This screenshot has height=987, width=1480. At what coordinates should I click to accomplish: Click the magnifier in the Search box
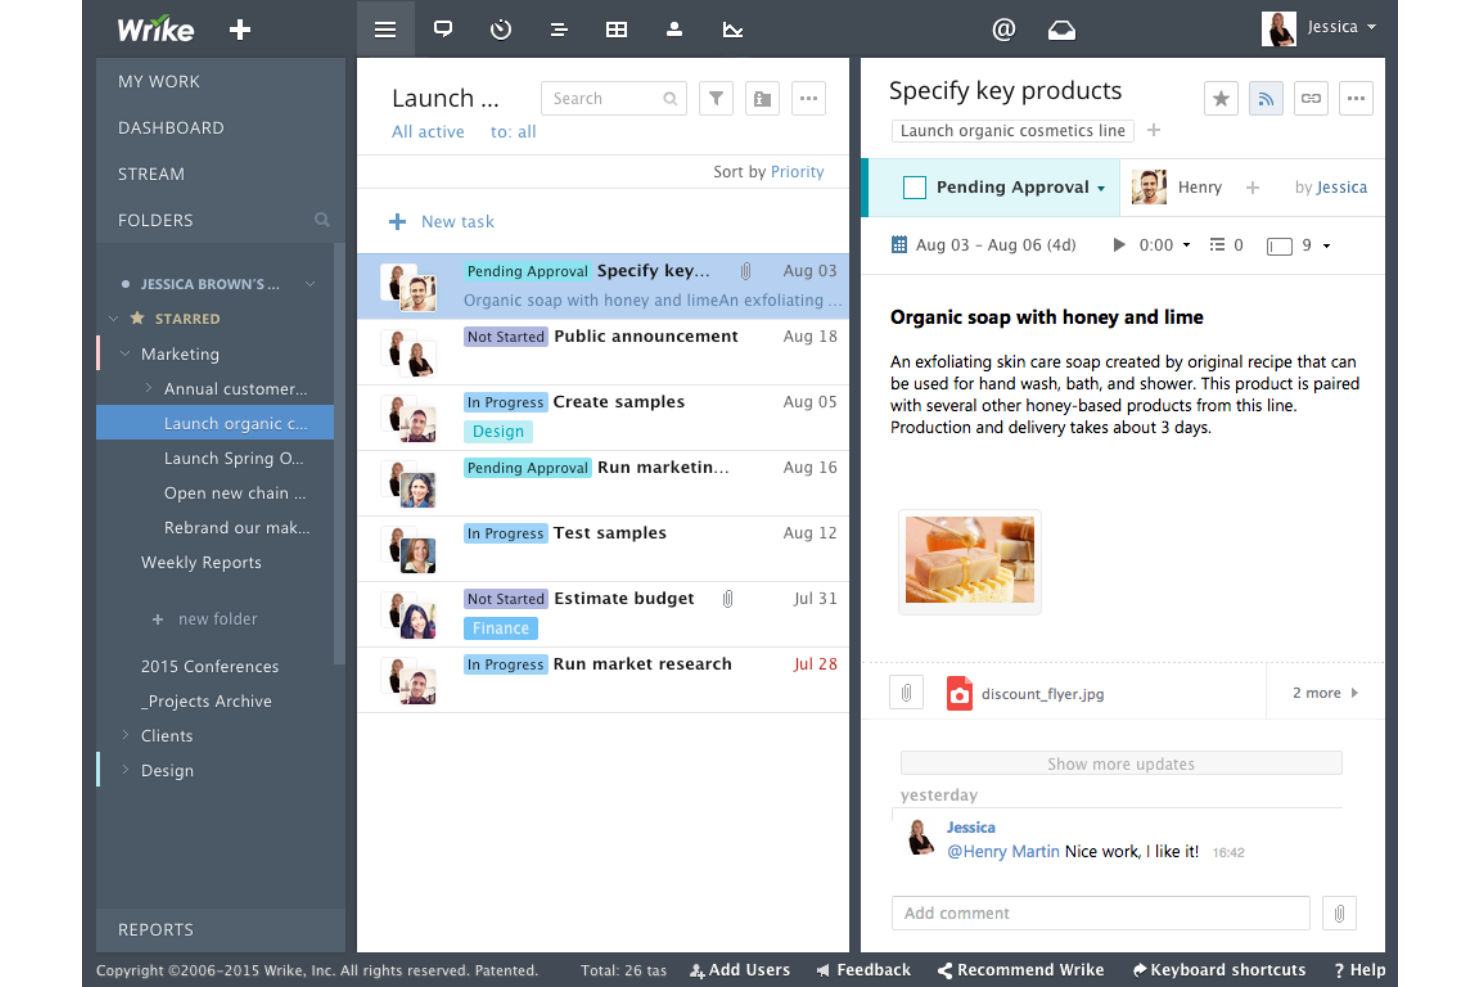click(x=670, y=98)
